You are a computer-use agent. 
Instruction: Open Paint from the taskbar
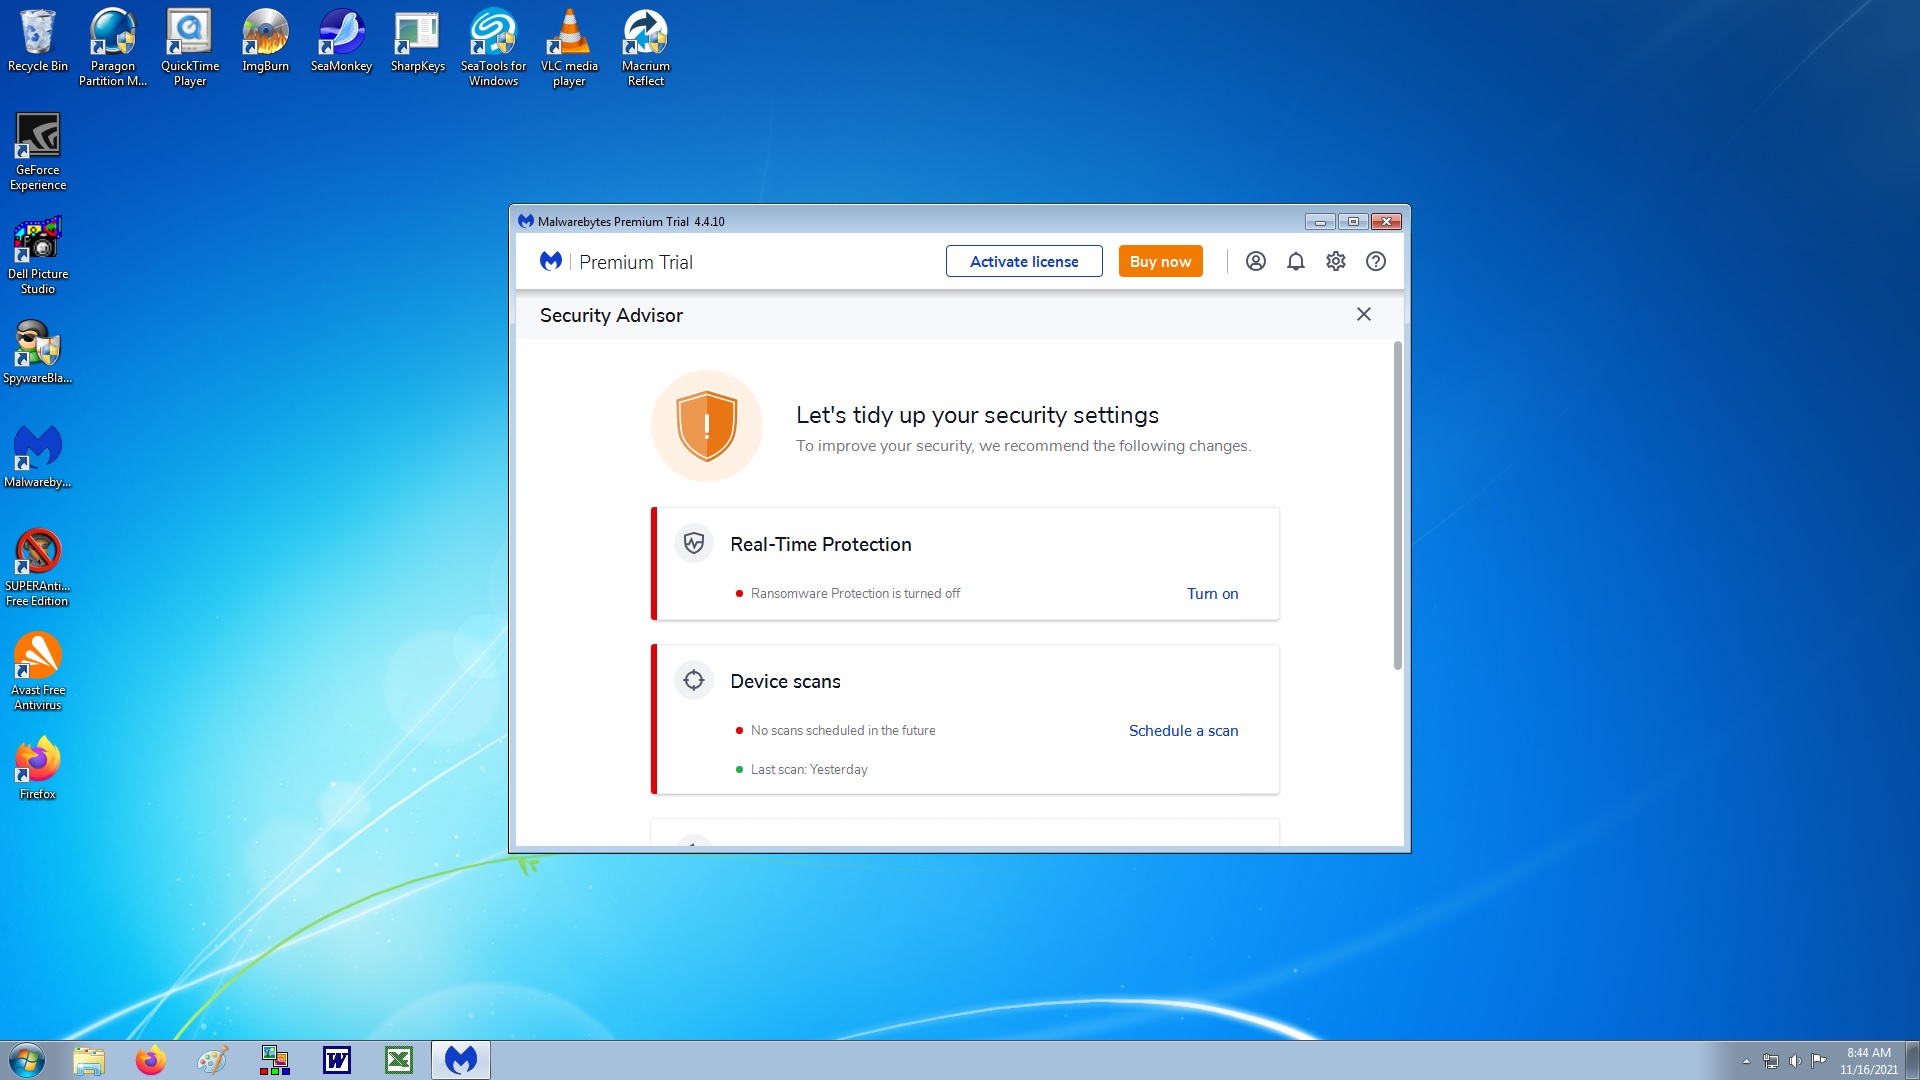tap(213, 1060)
